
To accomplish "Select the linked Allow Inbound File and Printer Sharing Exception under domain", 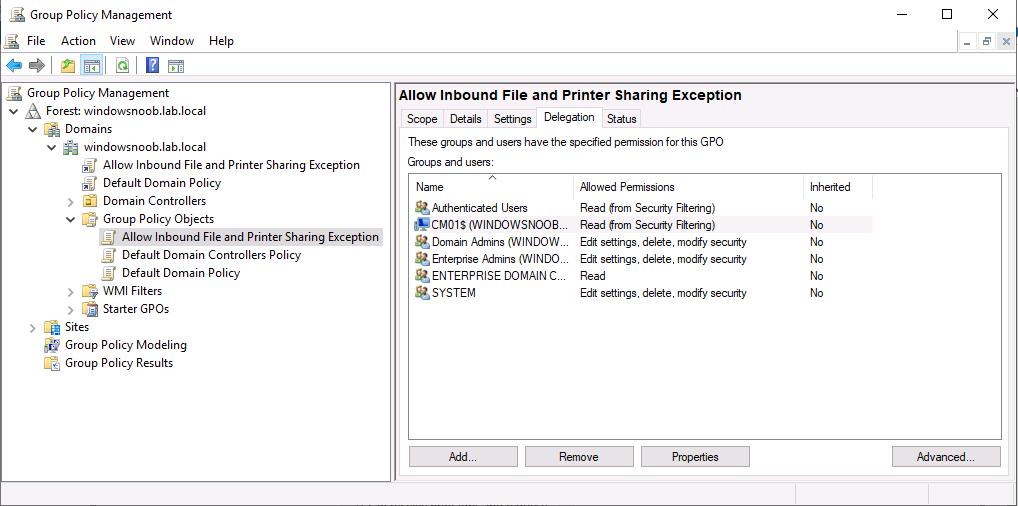I will tap(231, 165).
